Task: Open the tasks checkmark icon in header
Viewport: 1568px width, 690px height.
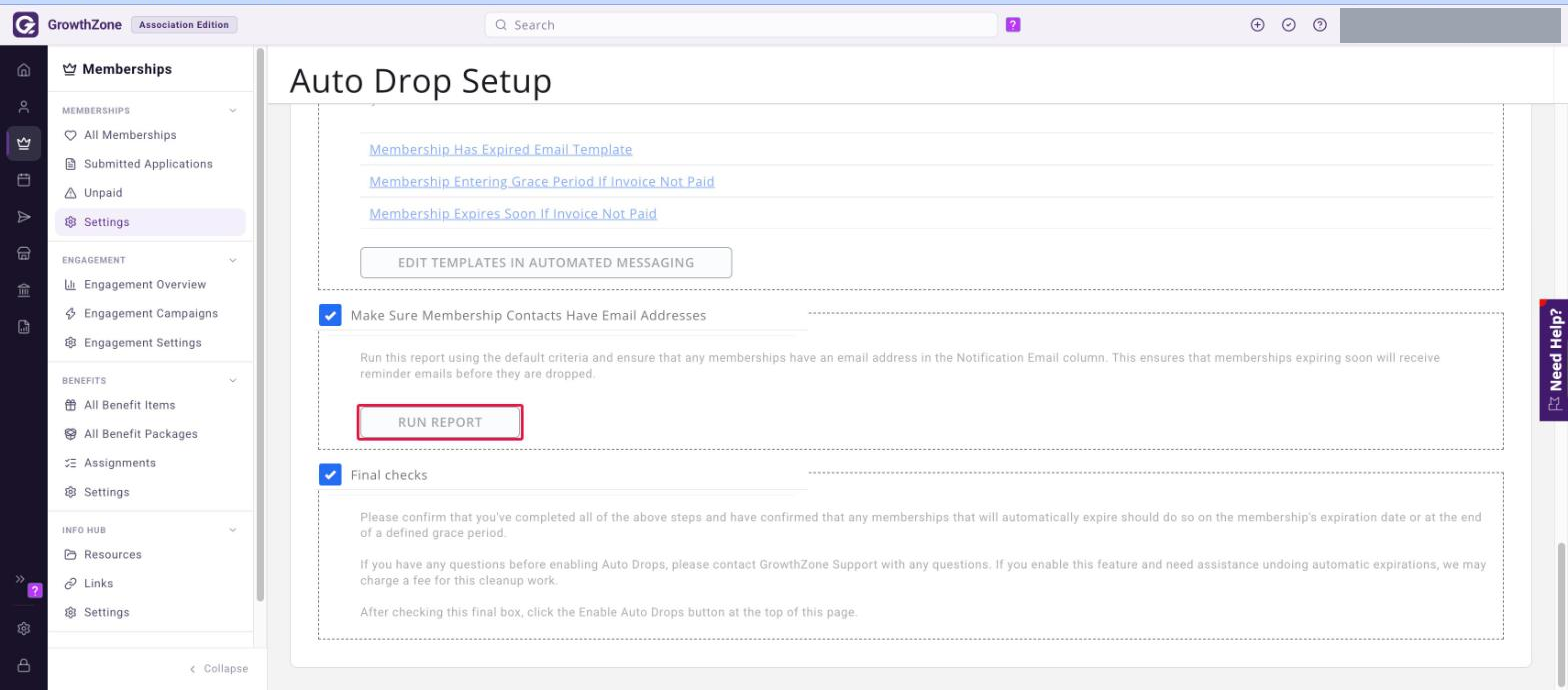Action: (1289, 25)
